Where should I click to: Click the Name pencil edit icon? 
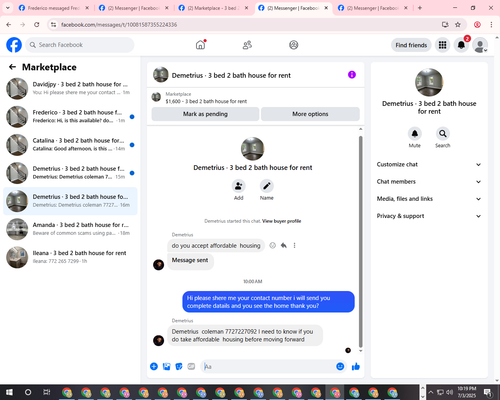pyautogui.click(x=267, y=186)
